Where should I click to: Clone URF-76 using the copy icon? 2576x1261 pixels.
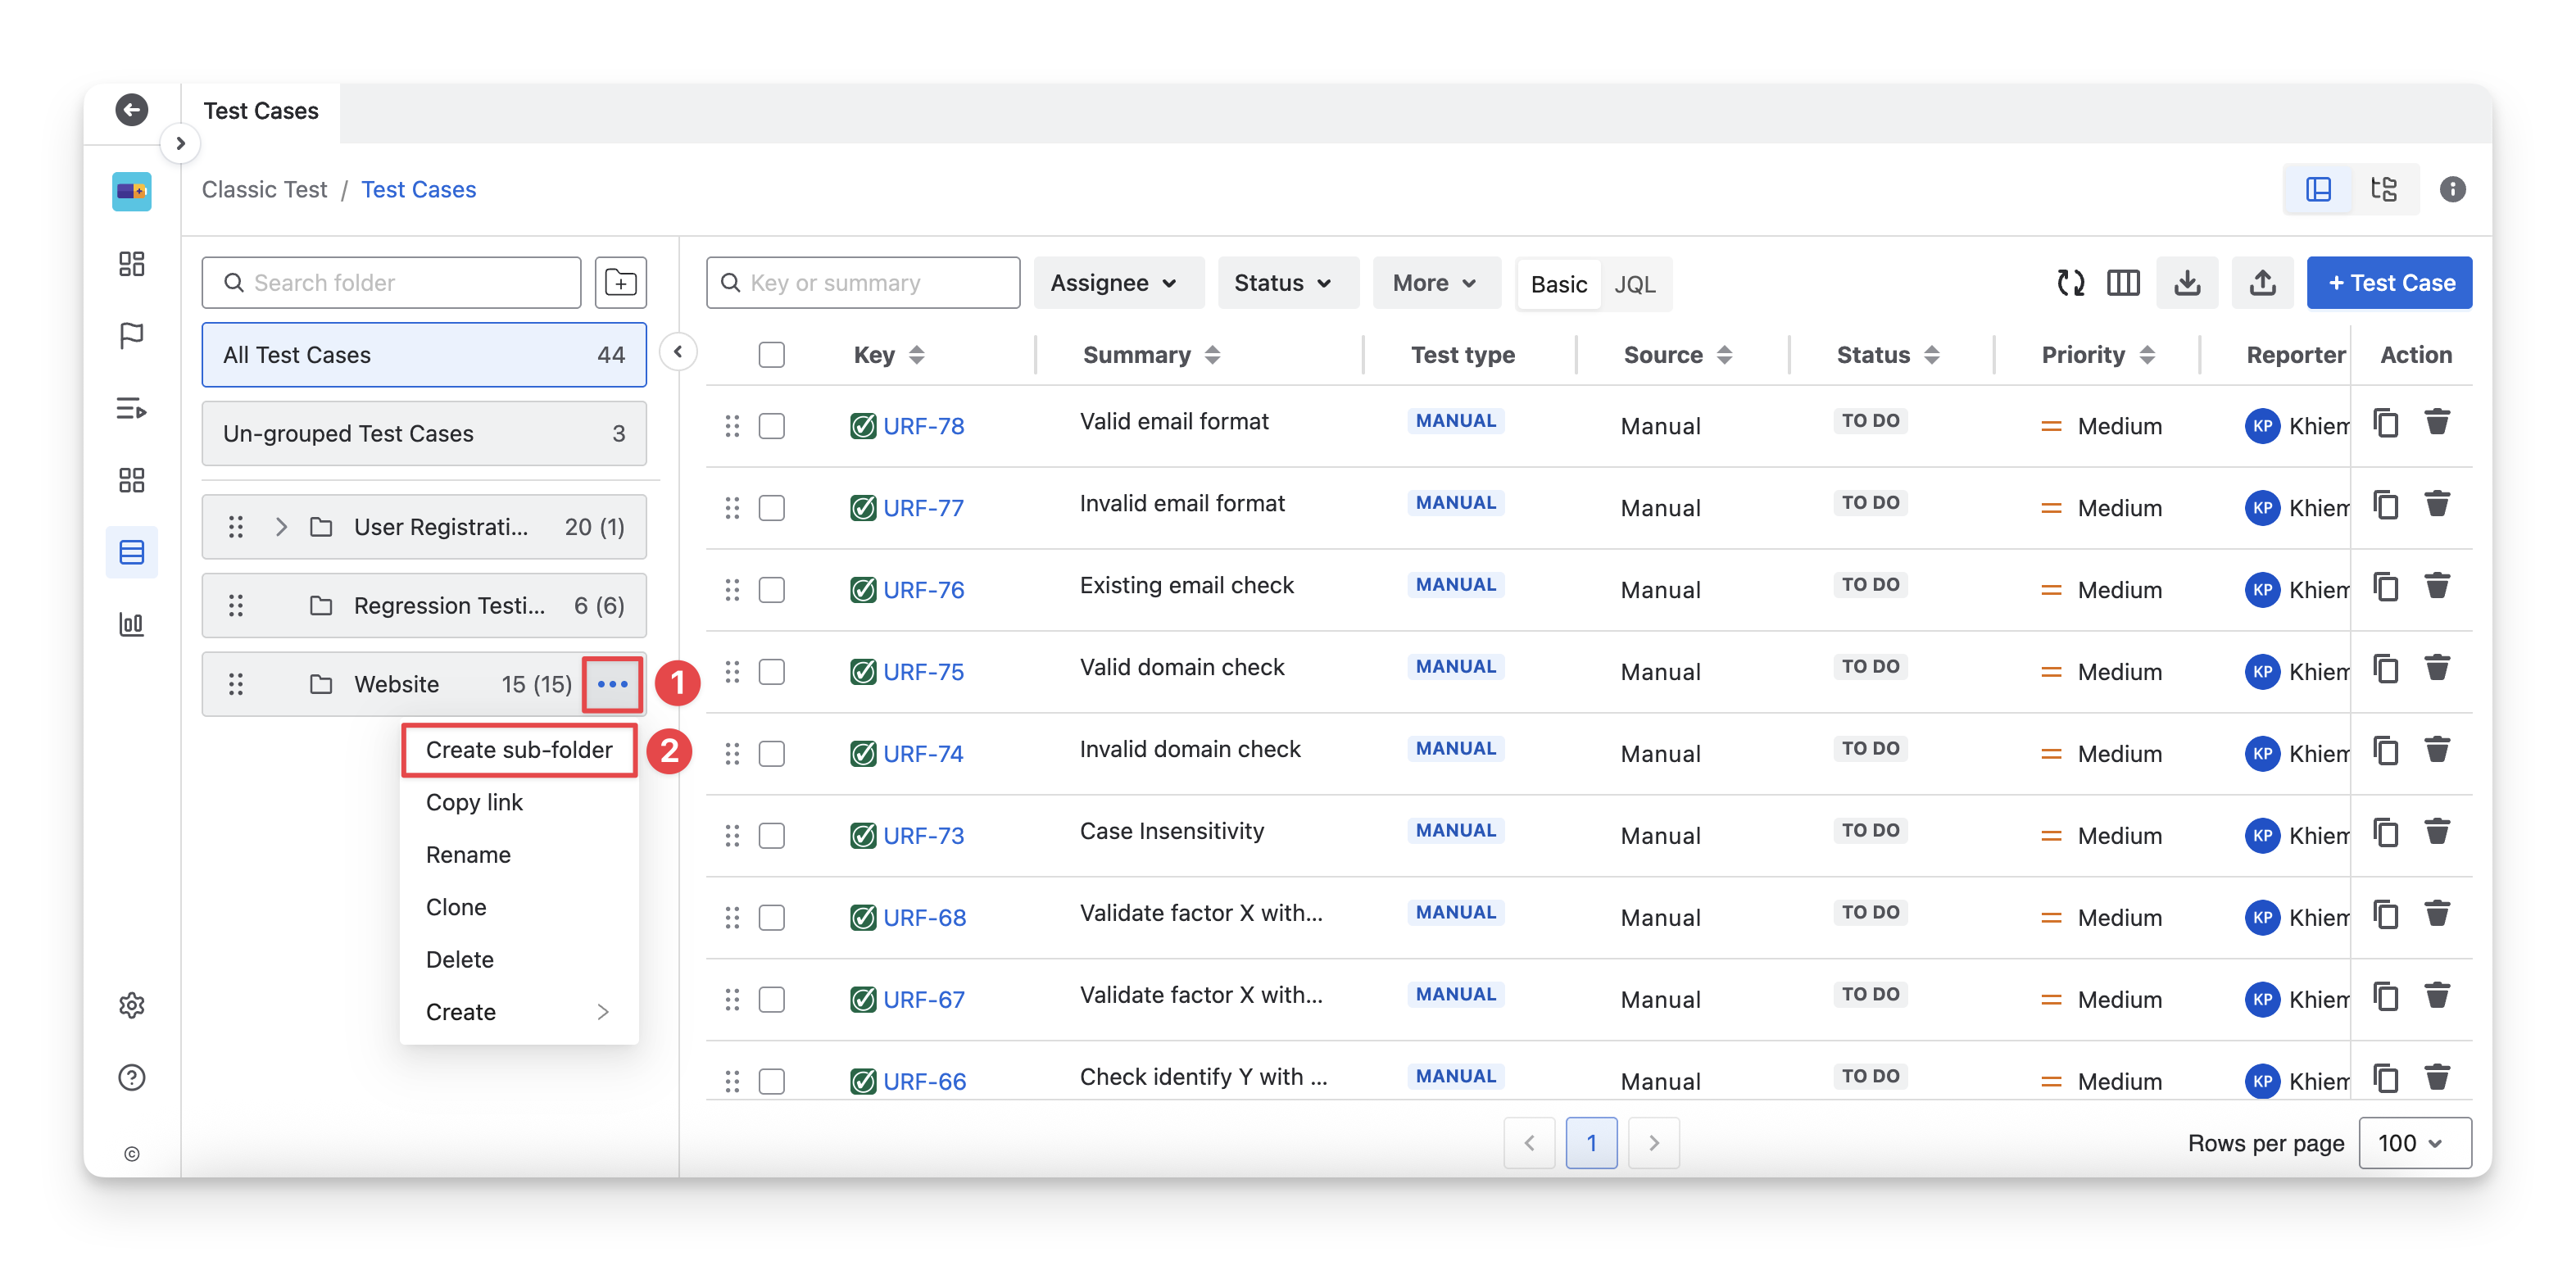pyautogui.click(x=2386, y=587)
